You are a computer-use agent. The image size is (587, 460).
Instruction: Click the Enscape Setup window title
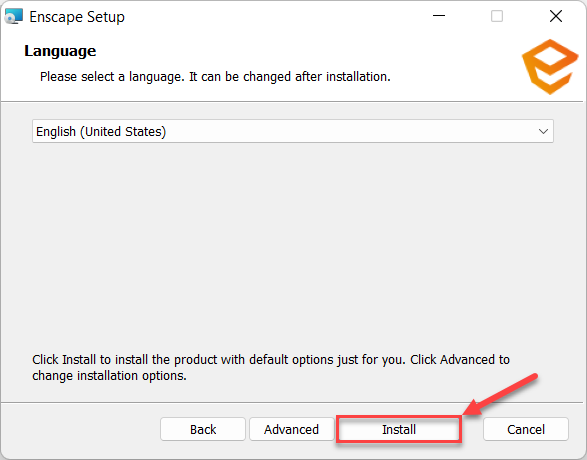tap(77, 17)
